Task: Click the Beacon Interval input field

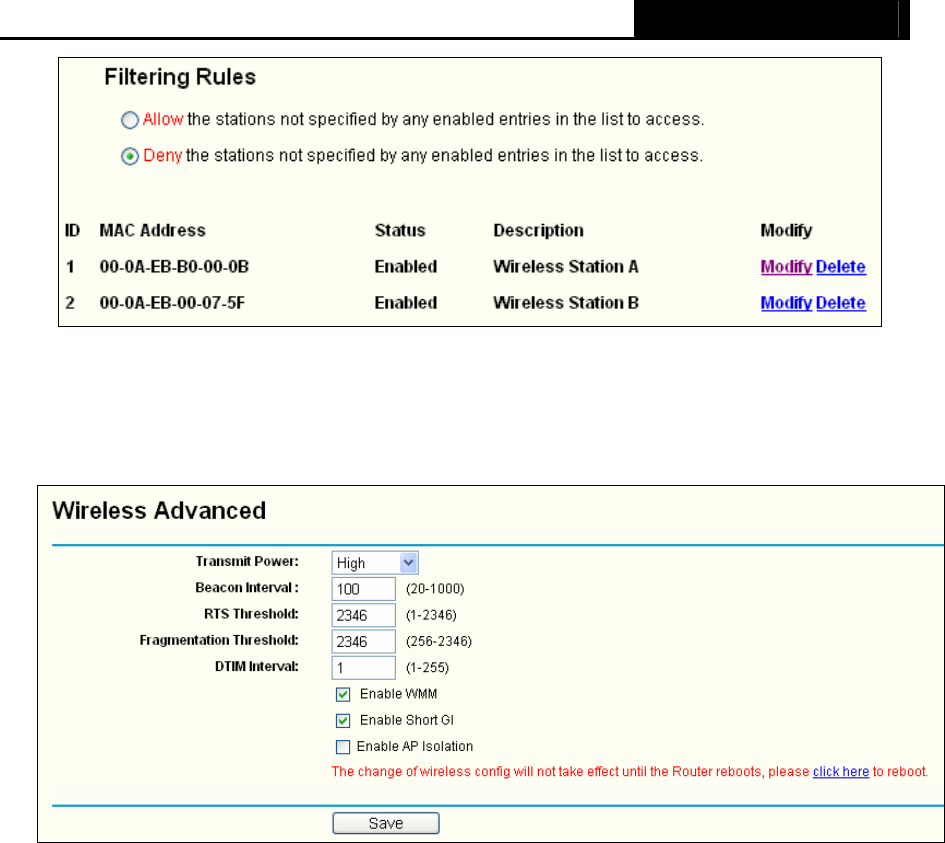Action: click(x=363, y=589)
